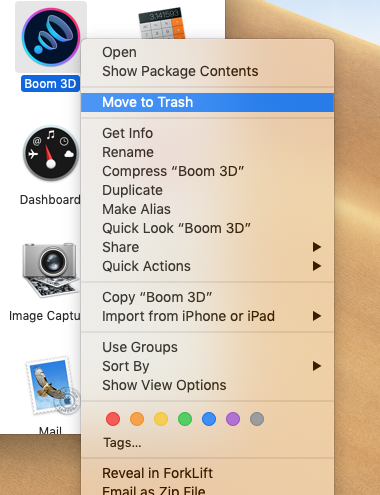Expand the Share submenu arrow
This screenshot has width=380, height=495.
[x=317, y=247]
